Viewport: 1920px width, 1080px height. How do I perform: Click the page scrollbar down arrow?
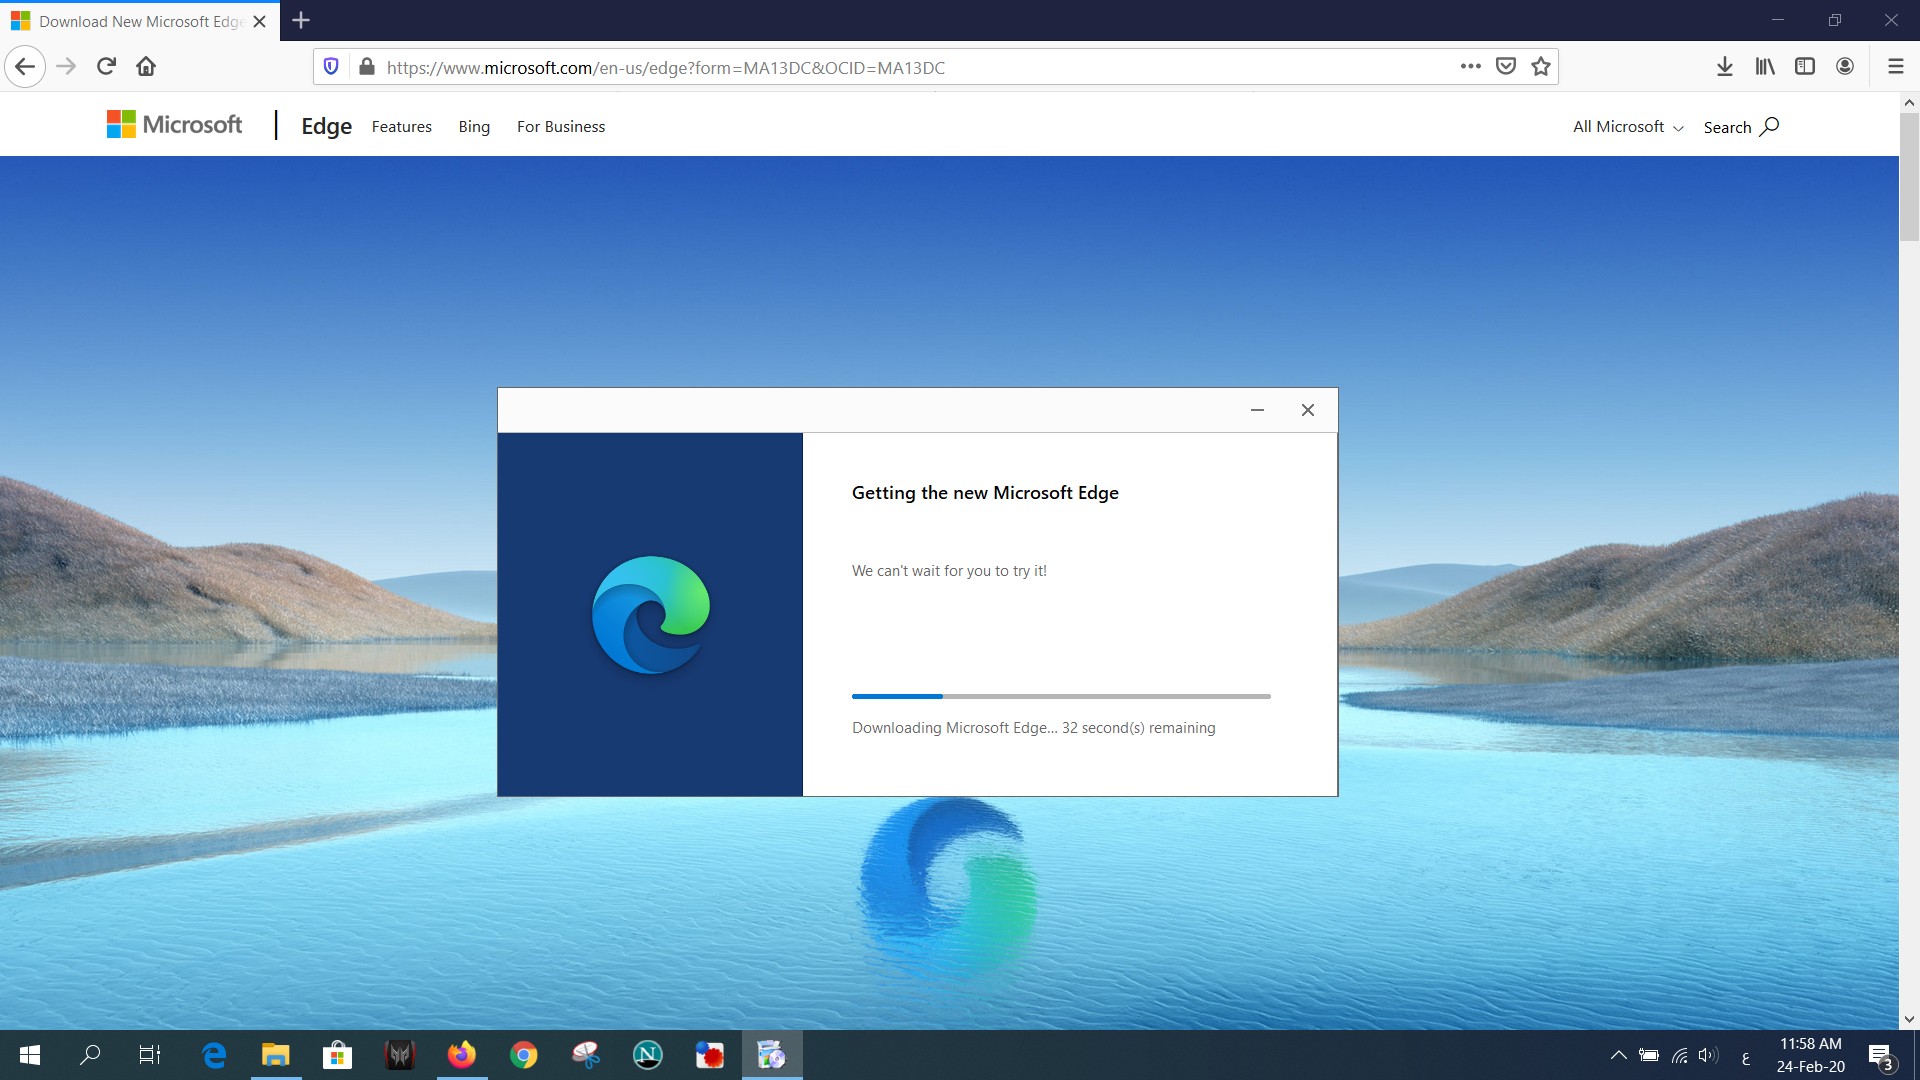click(x=1909, y=1019)
